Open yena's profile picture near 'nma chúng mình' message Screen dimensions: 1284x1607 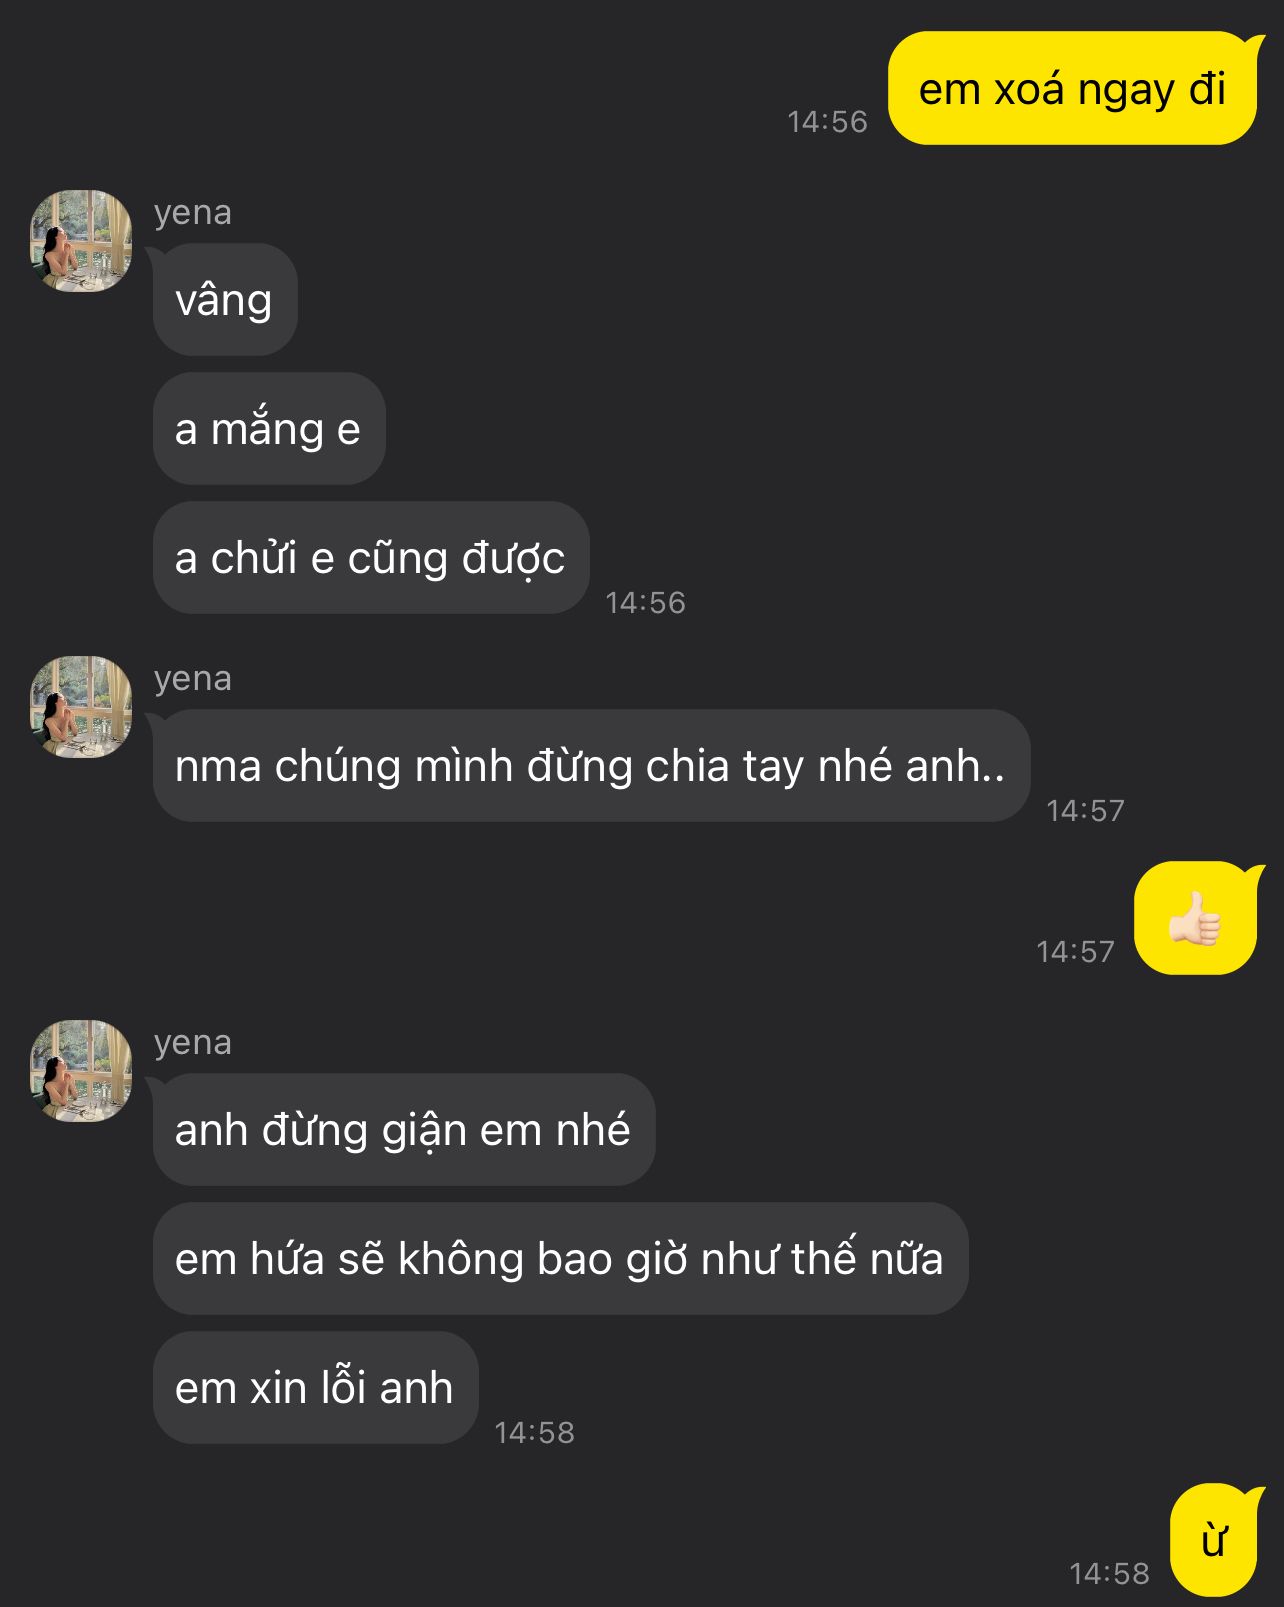[x=81, y=707]
